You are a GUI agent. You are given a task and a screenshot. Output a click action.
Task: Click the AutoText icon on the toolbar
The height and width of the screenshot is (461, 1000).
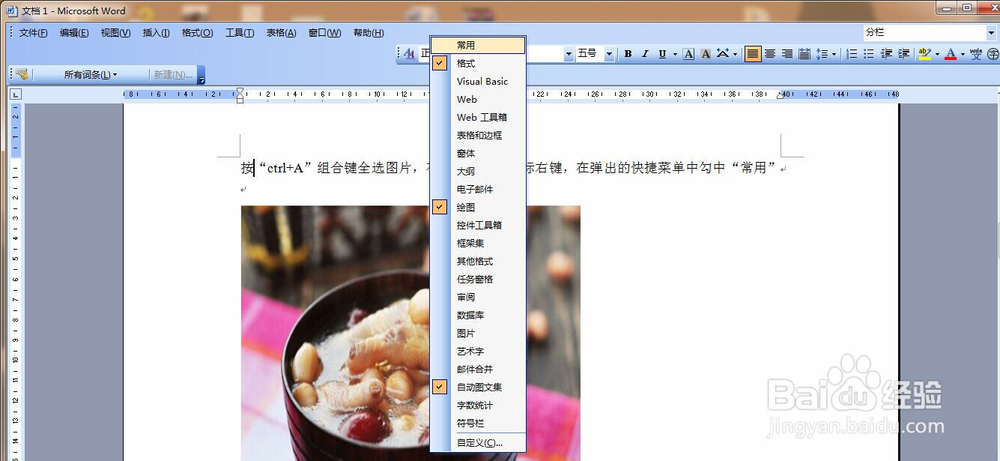22,75
